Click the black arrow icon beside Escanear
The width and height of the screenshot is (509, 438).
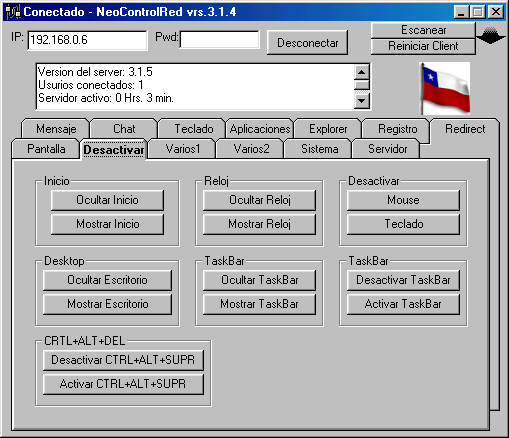490,35
